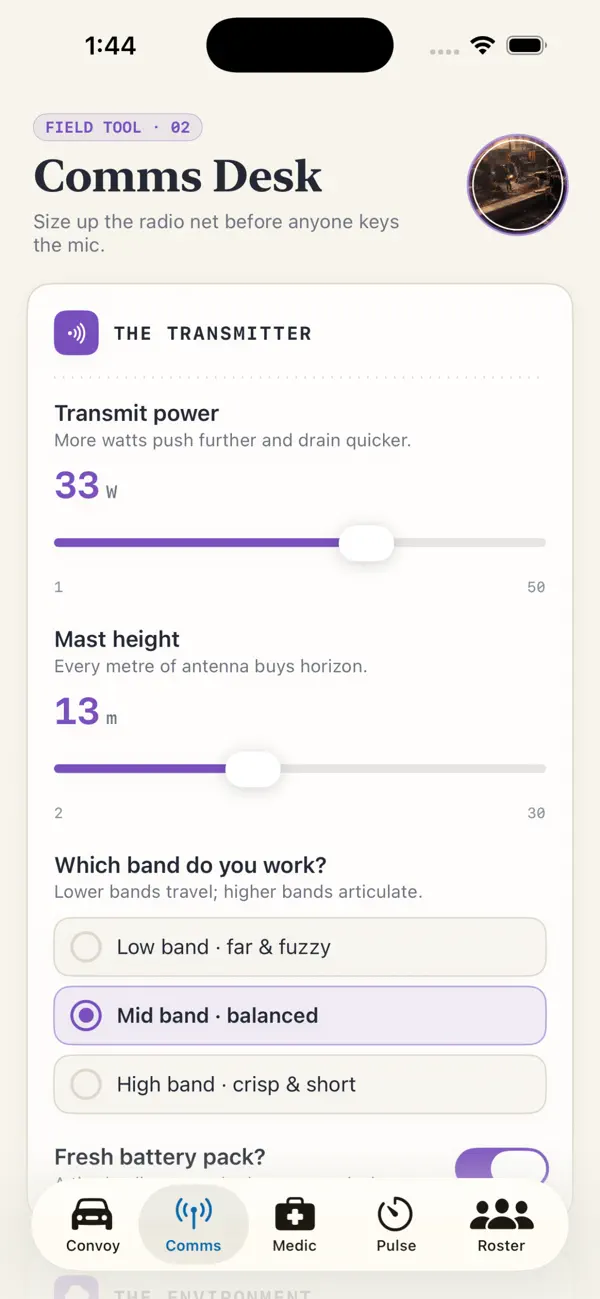This screenshot has width=600, height=1299.
Task: Open the Medic first-aid kit icon
Action: pyautogui.click(x=294, y=1214)
